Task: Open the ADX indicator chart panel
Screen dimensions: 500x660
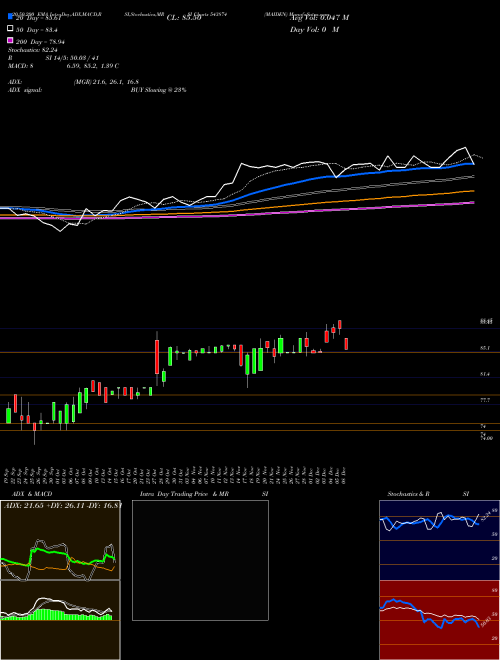Action: (x=60, y=540)
